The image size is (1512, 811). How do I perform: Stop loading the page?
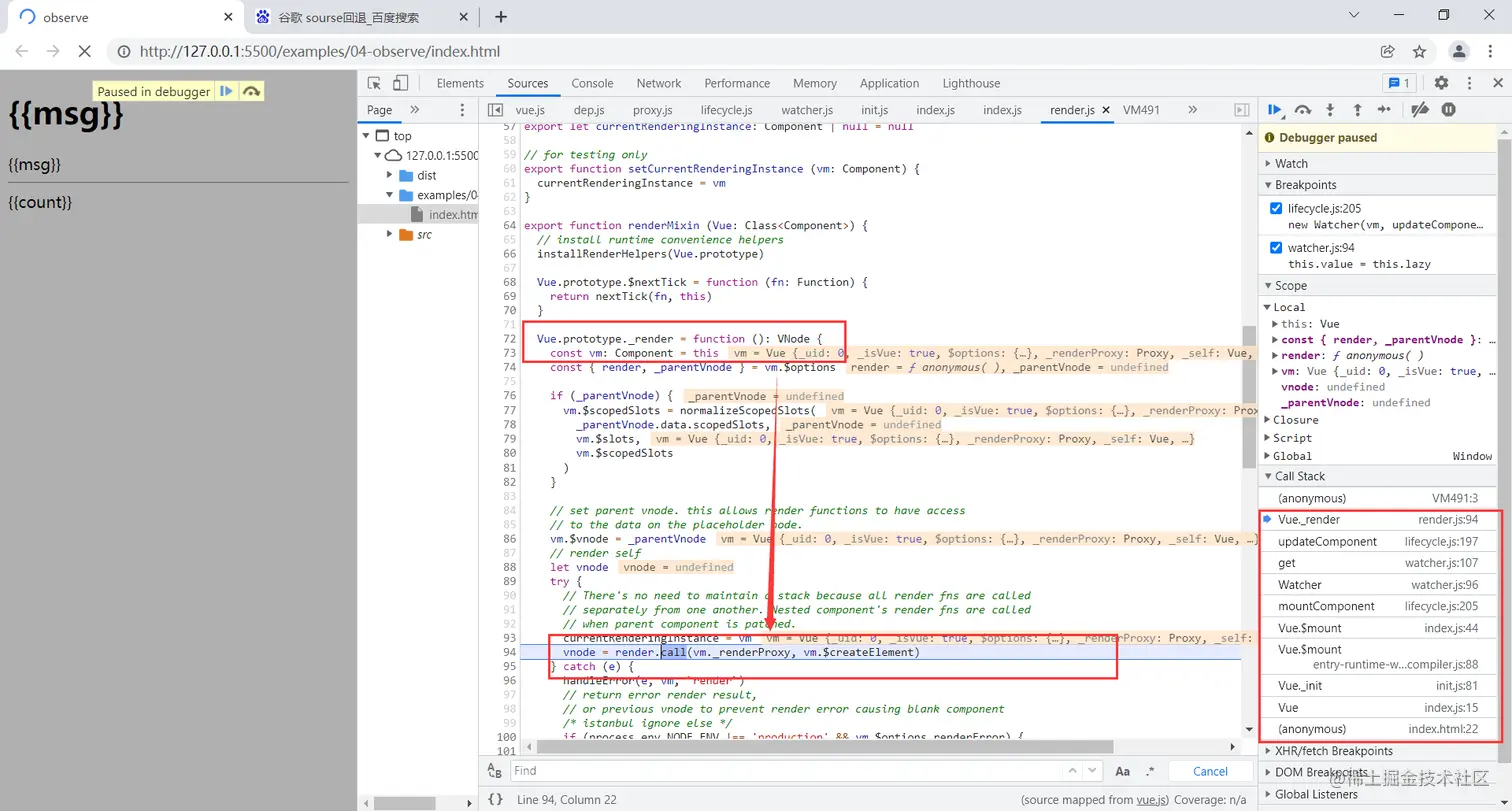coord(84,51)
